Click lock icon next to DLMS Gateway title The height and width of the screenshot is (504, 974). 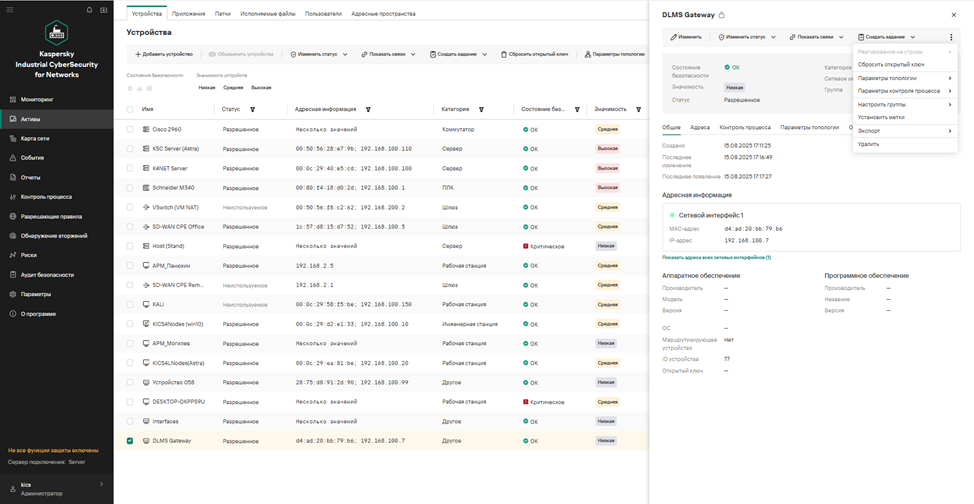click(722, 14)
